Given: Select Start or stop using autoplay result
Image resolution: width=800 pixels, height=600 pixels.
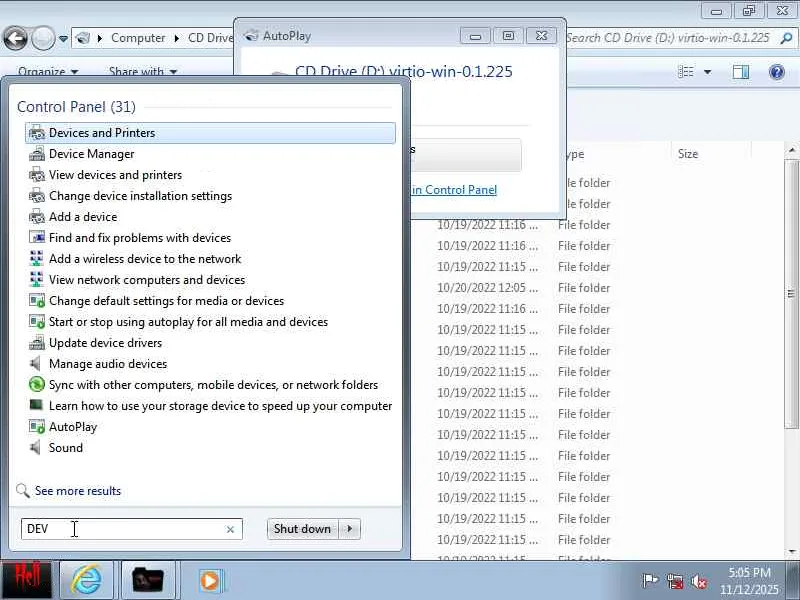Looking at the screenshot, I should tap(188, 322).
